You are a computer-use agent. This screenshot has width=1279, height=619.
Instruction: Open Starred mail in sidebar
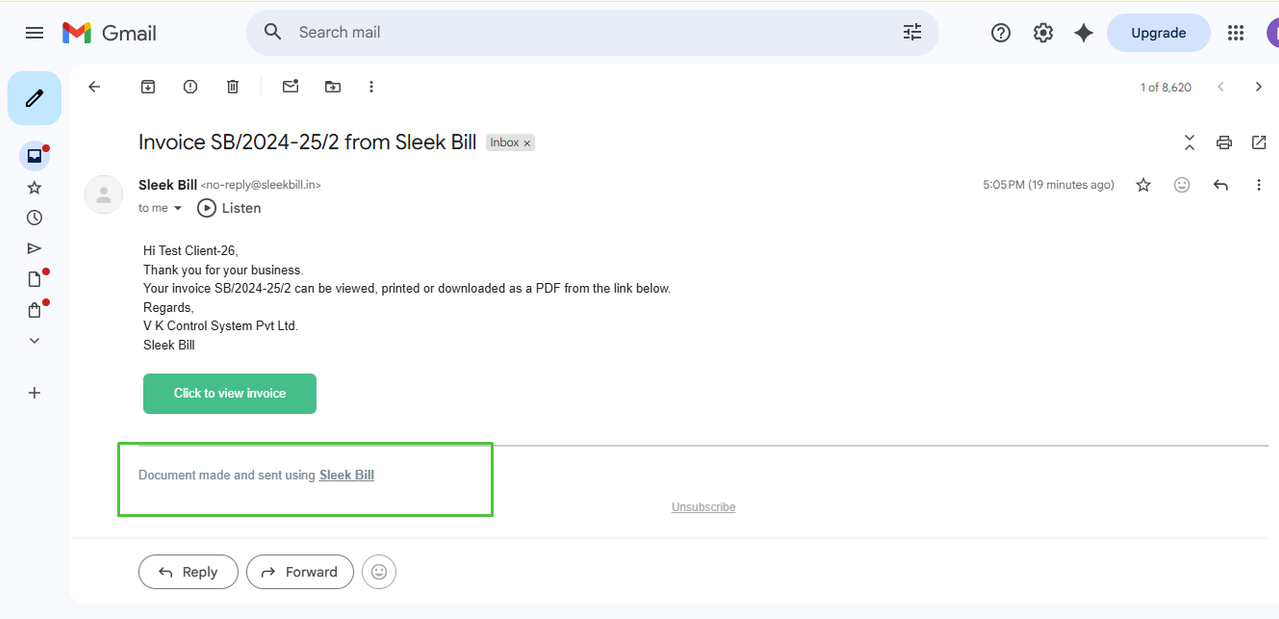34,187
